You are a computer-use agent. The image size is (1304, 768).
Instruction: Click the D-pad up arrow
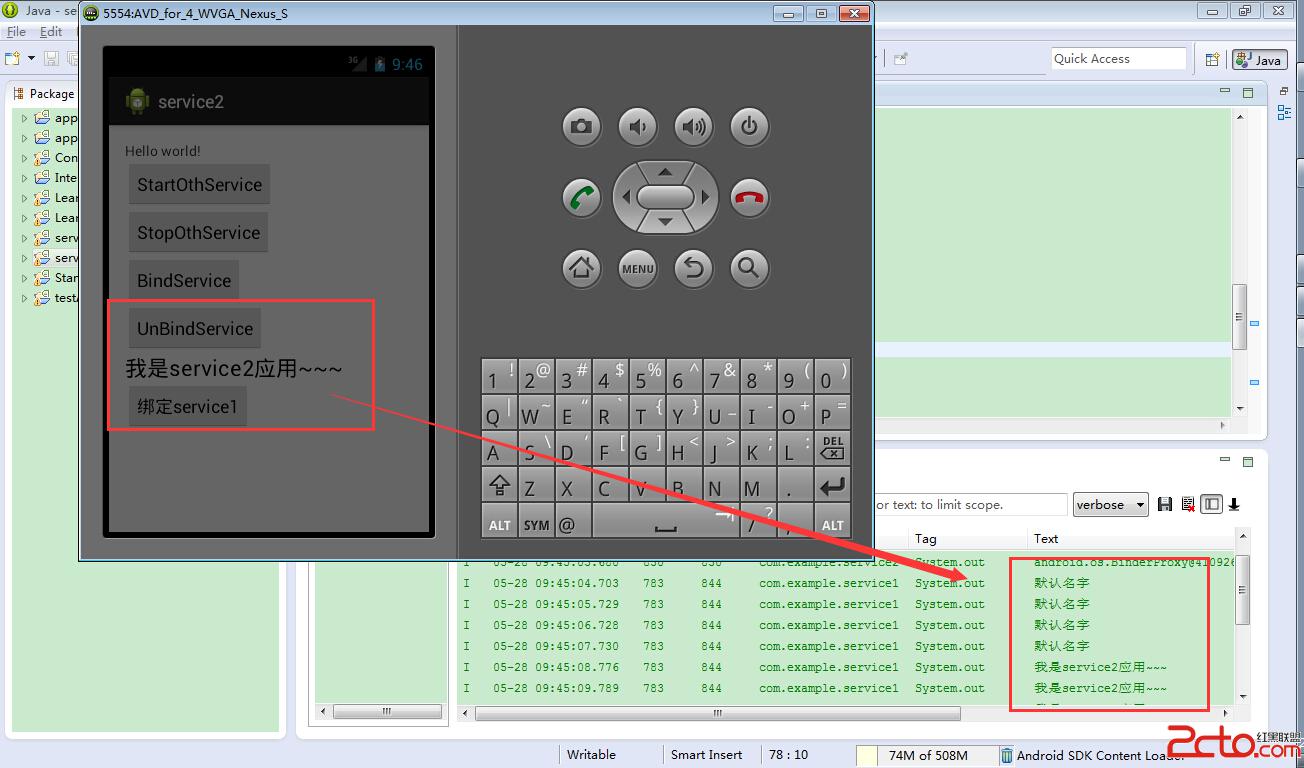(665, 172)
